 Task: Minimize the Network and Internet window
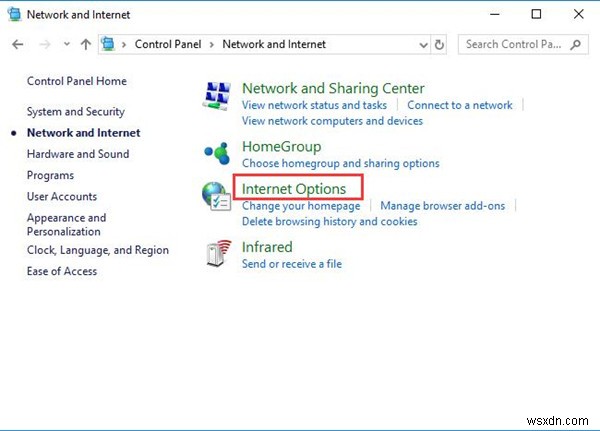tap(495, 14)
